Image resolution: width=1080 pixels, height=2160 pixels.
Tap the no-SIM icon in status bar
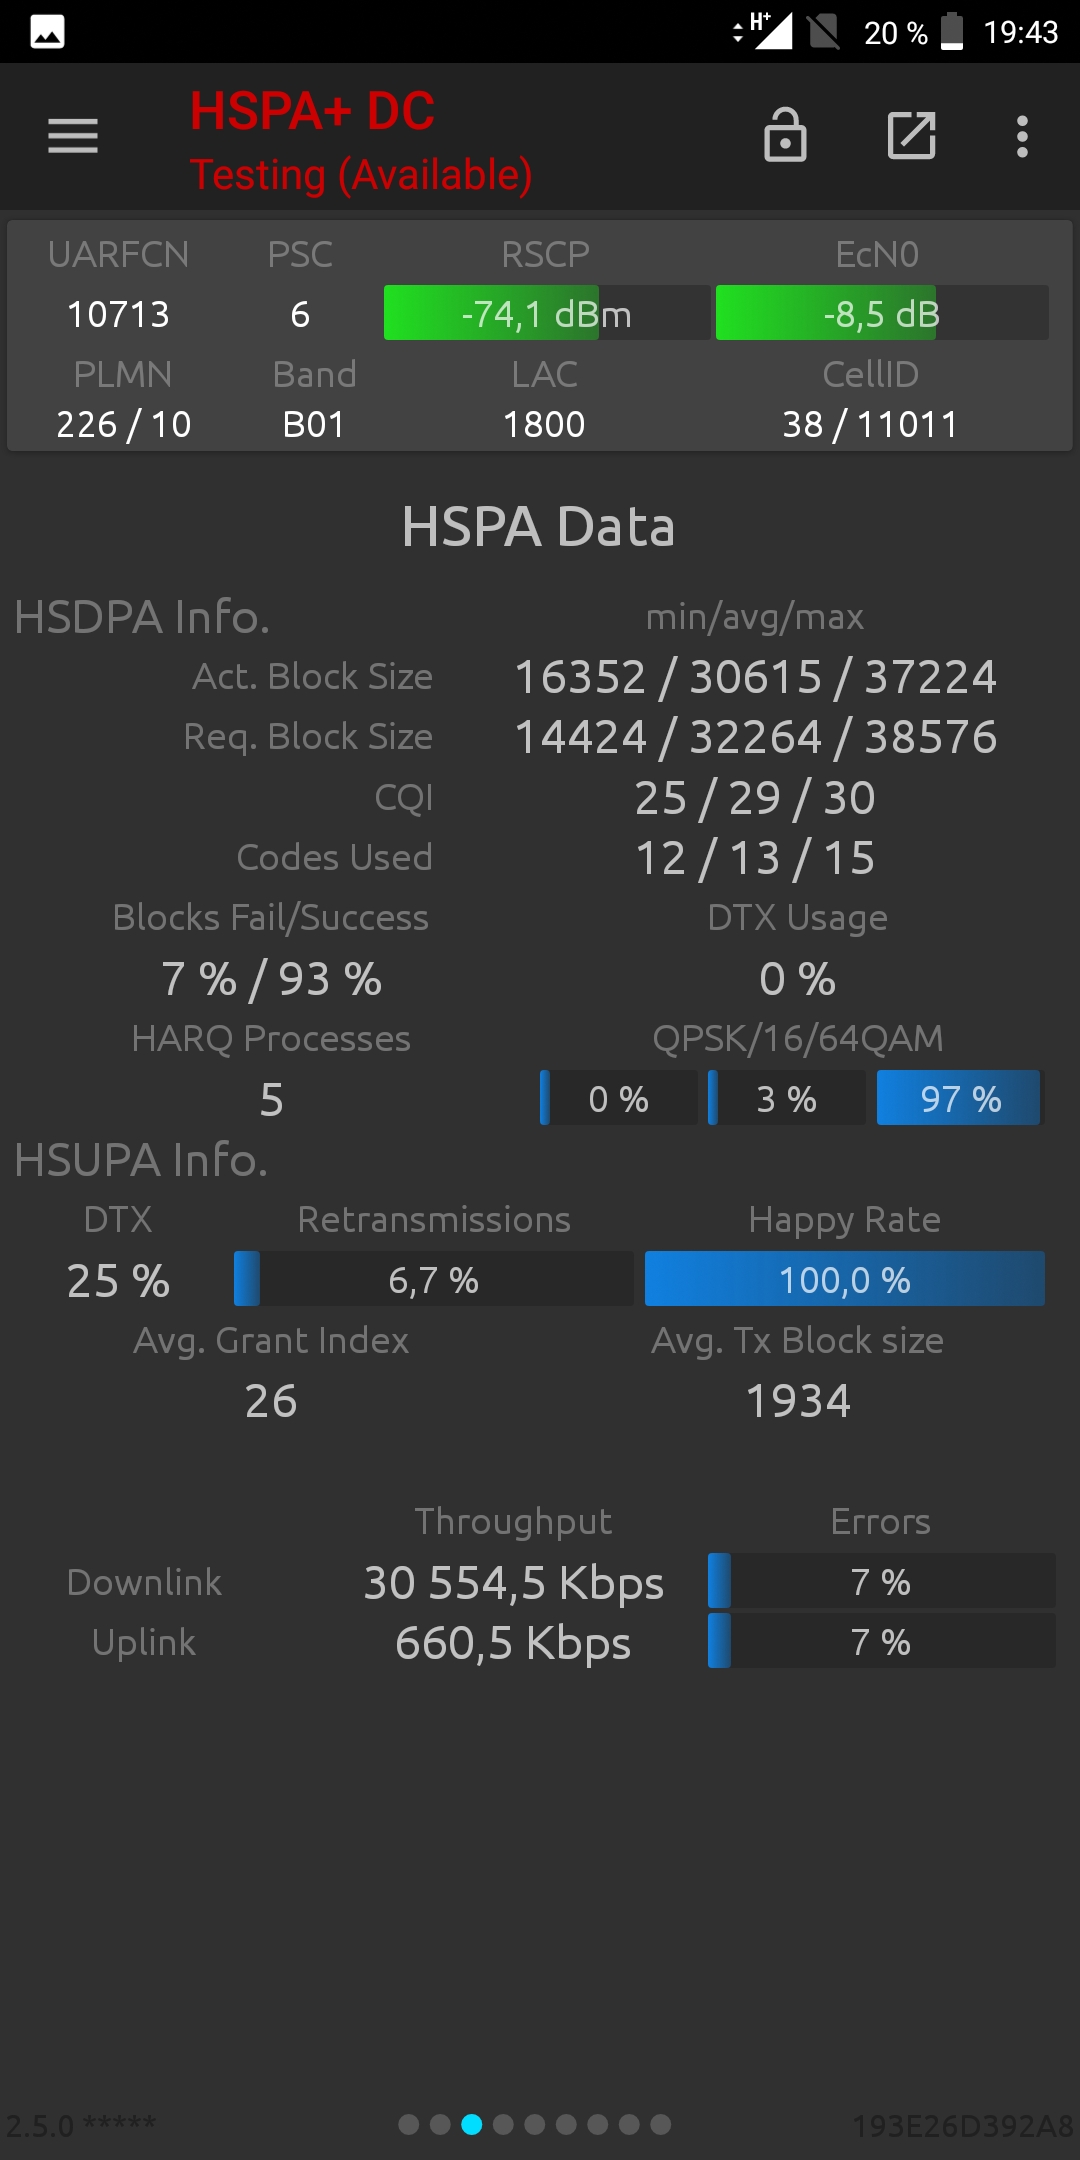824,32
